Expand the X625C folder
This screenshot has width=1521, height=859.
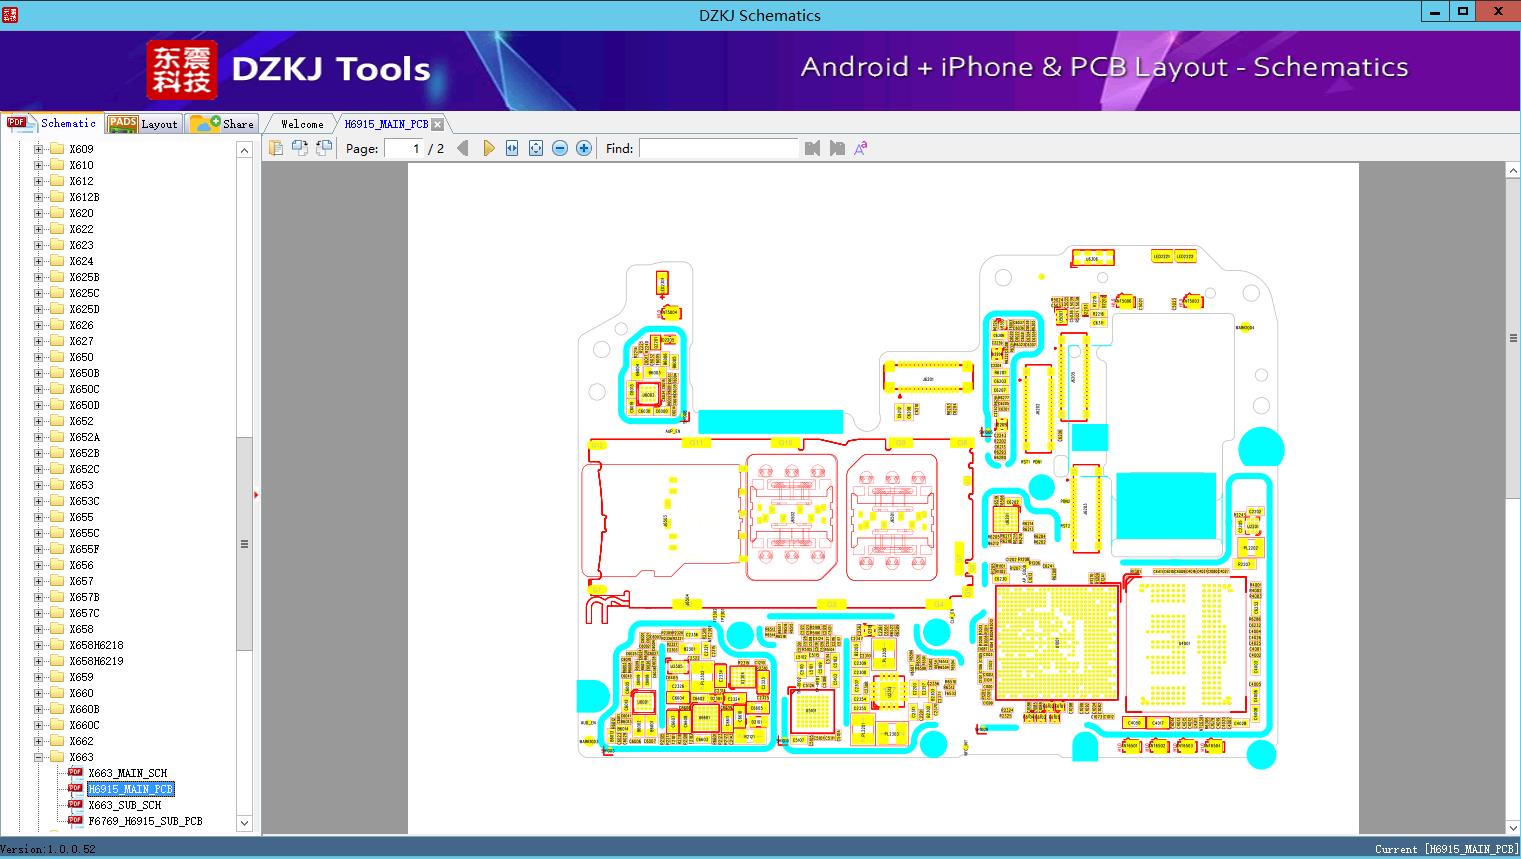pos(38,293)
